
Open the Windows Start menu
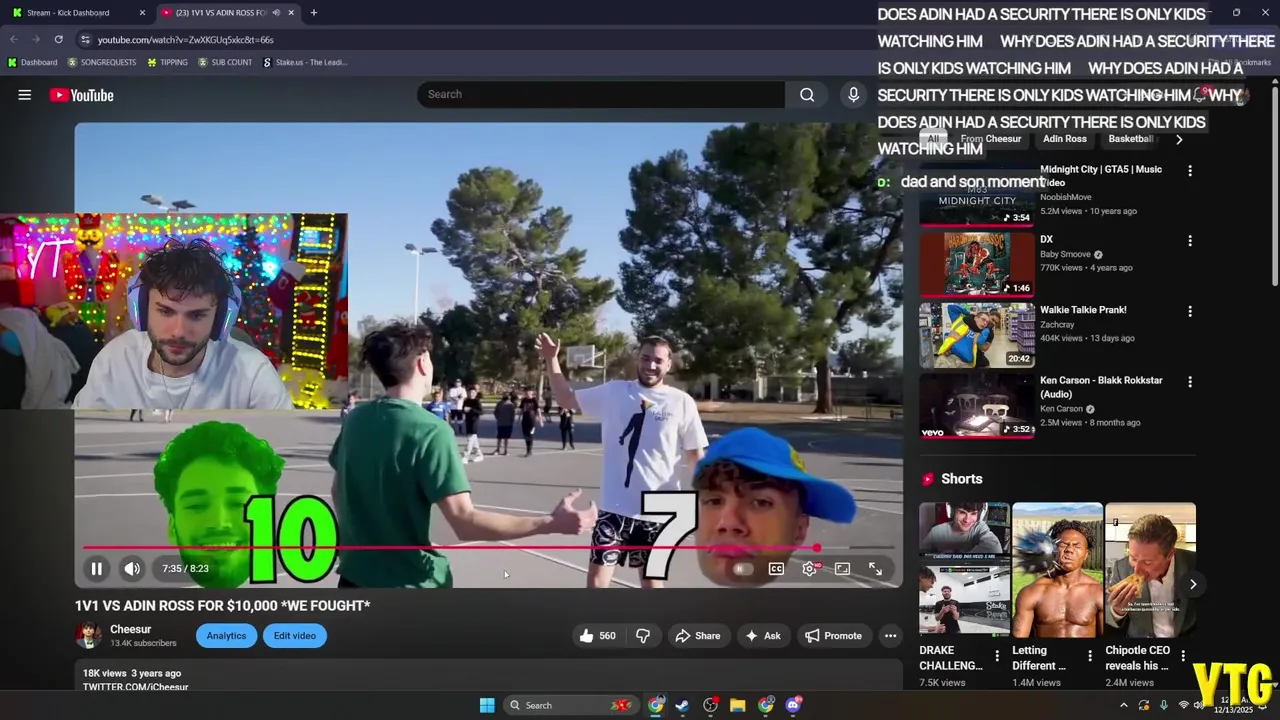(487, 705)
